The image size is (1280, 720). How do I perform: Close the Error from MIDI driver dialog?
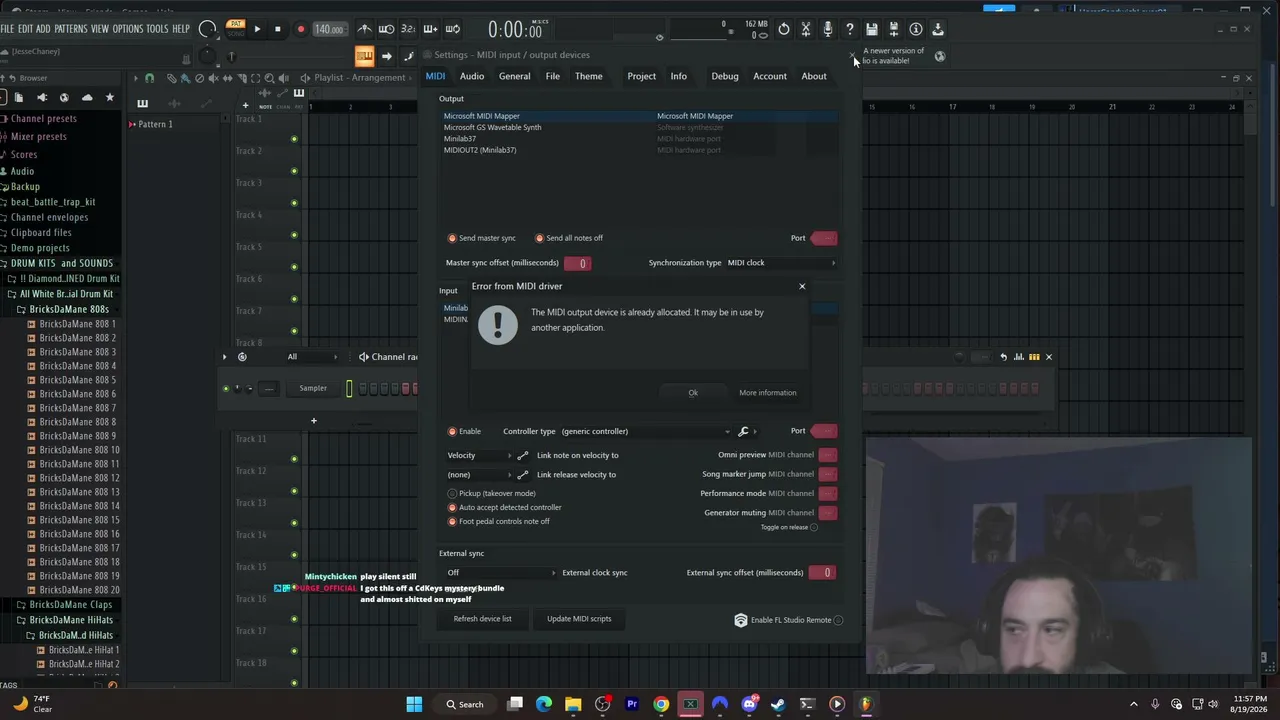(x=802, y=287)
